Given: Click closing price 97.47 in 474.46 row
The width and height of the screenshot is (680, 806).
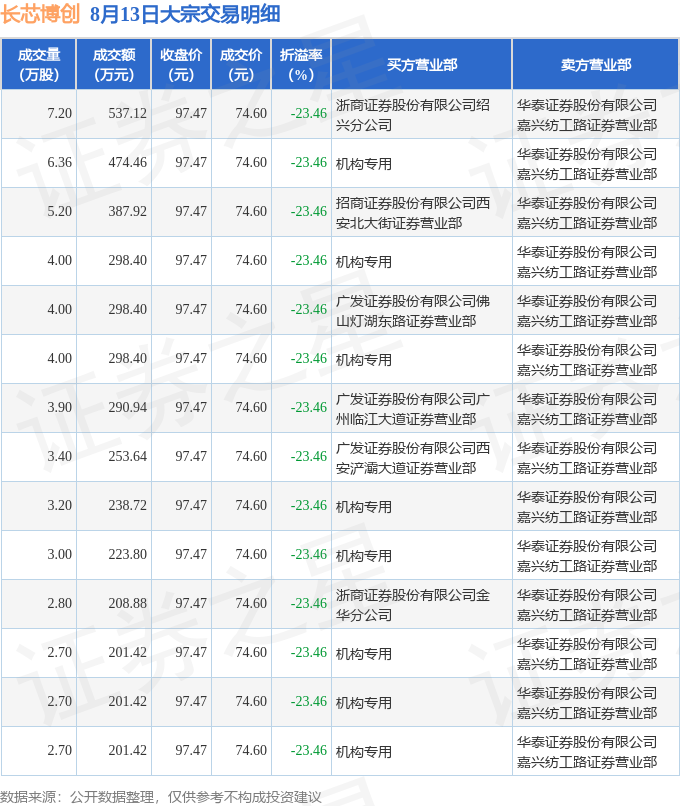Looking at the screenshot, I should pos(191,162).
